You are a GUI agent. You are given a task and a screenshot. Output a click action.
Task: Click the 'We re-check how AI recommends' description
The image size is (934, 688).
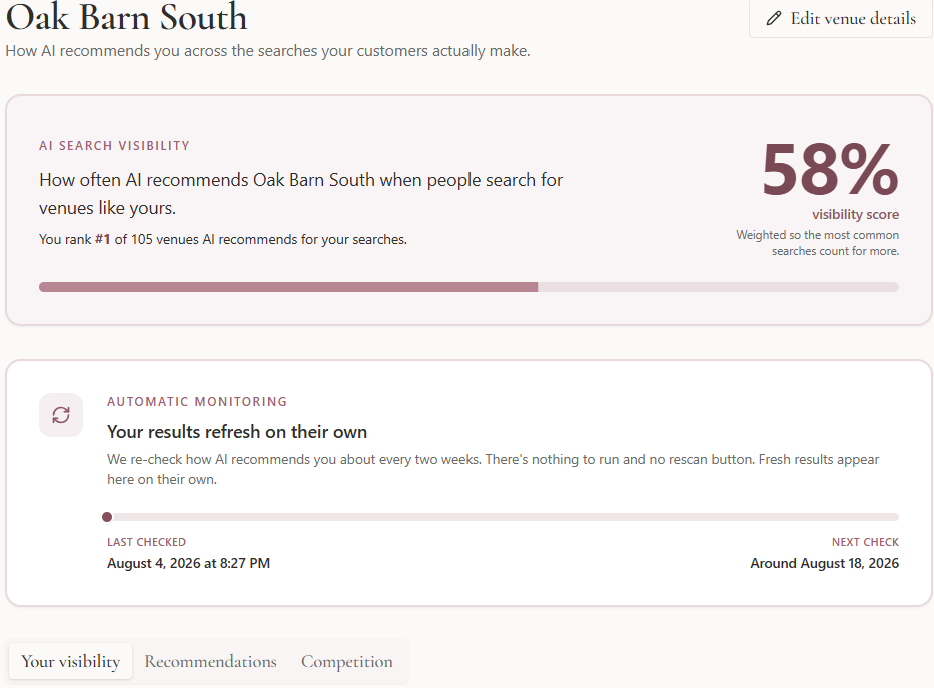pos(493,469)
